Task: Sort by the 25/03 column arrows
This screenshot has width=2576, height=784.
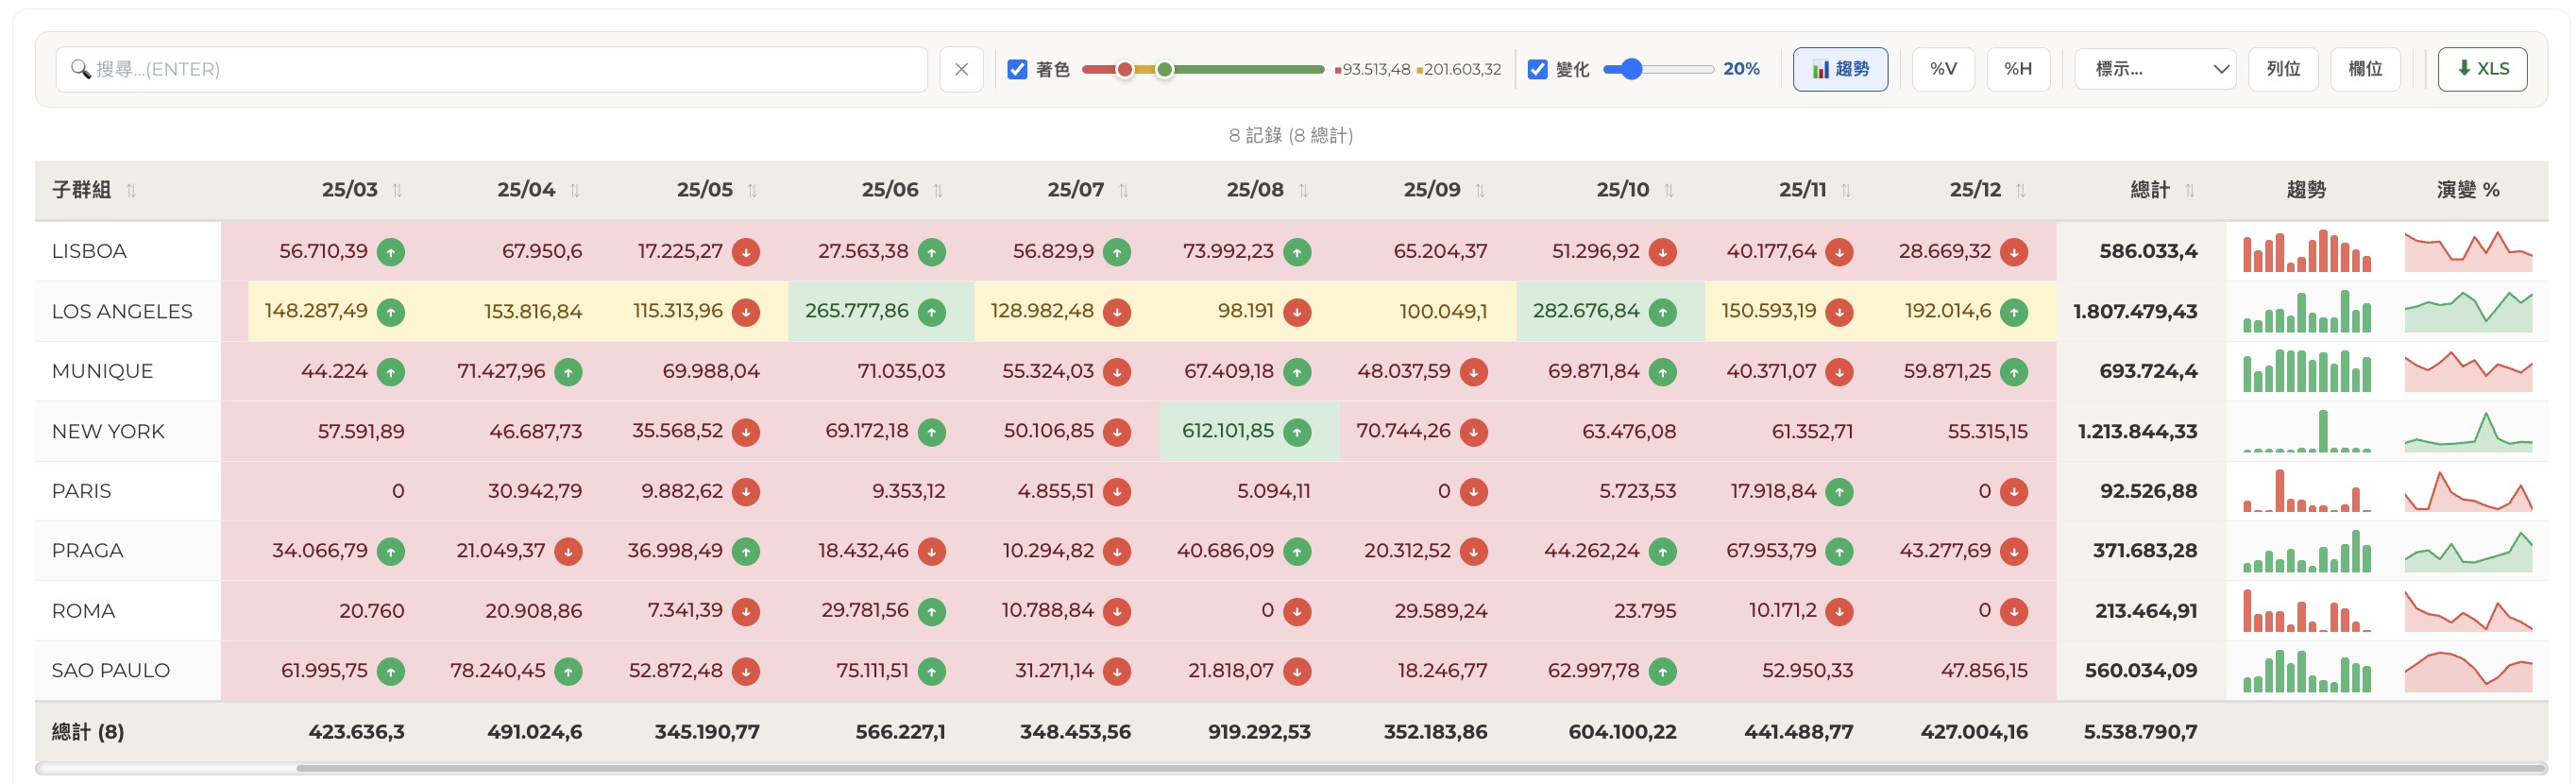Action: click(397, 190)
